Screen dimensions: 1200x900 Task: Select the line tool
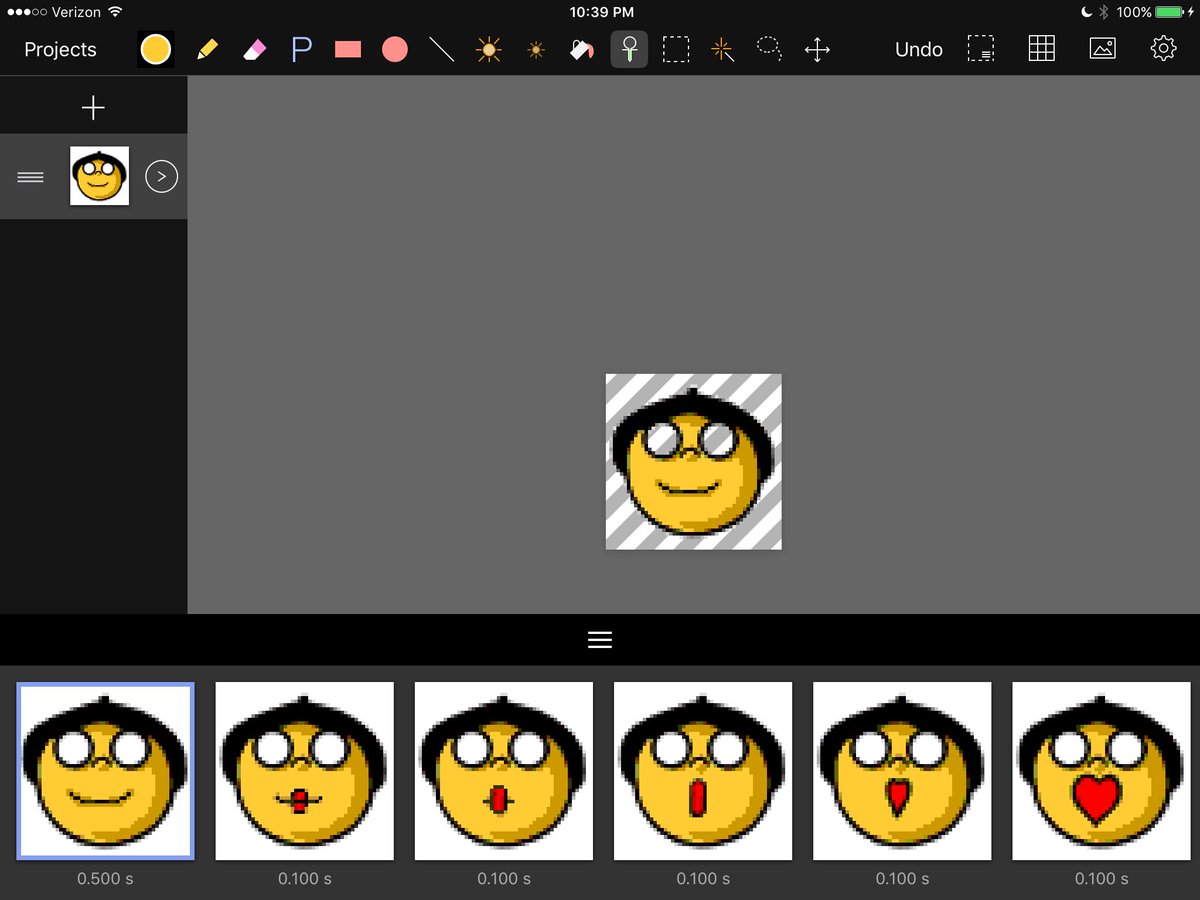[441, 48]
